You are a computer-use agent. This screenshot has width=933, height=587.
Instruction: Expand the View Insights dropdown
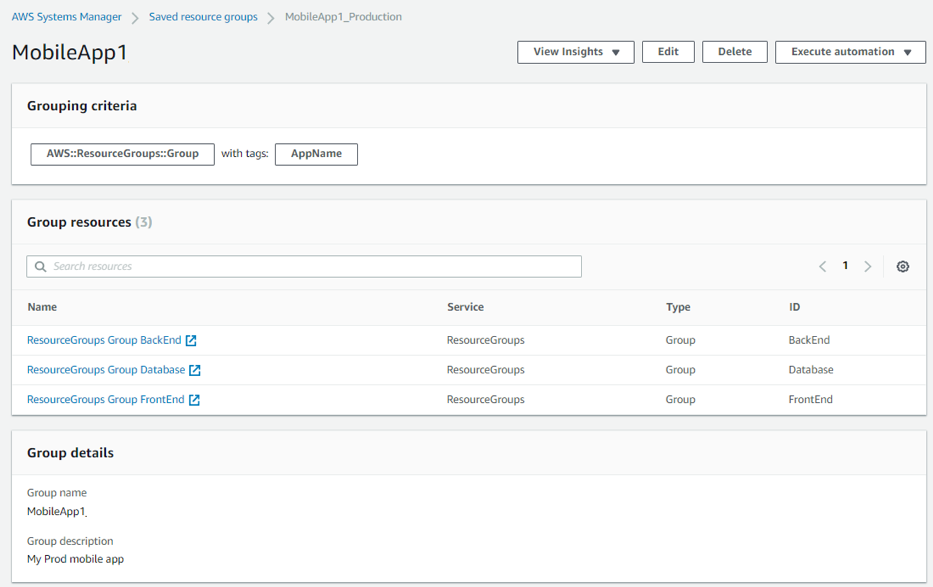[575, 52]
